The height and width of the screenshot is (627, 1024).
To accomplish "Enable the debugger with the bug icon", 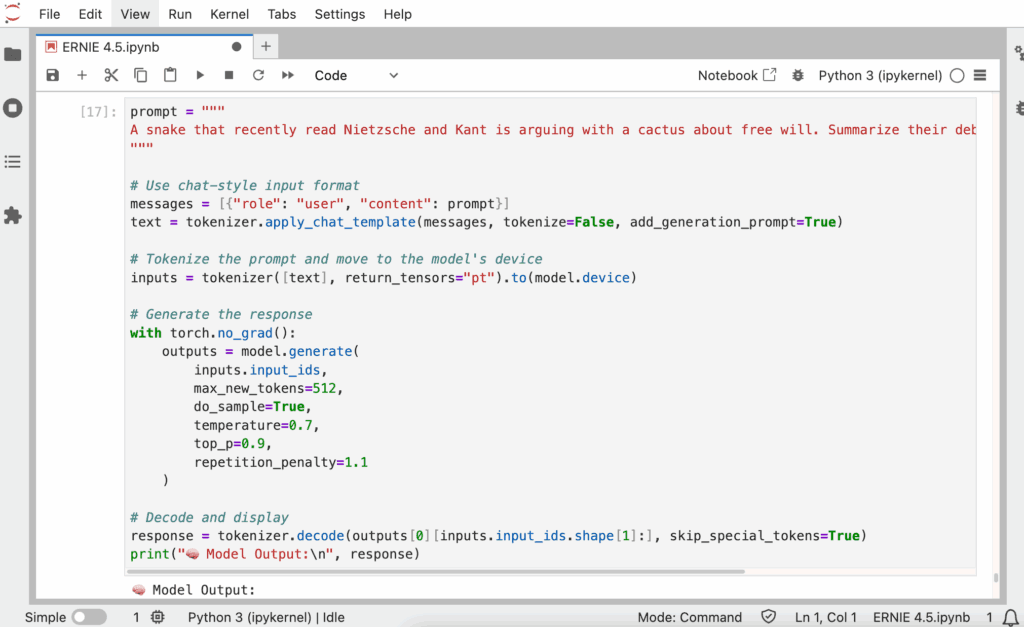I will (797, 75).
